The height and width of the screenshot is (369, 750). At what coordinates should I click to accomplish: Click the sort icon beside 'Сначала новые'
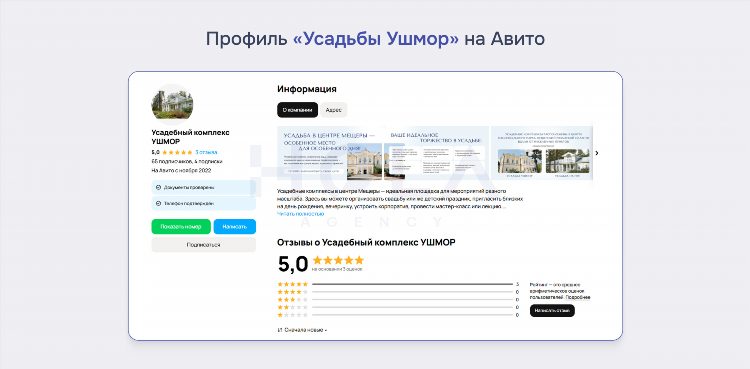click(x=280, y=330)
